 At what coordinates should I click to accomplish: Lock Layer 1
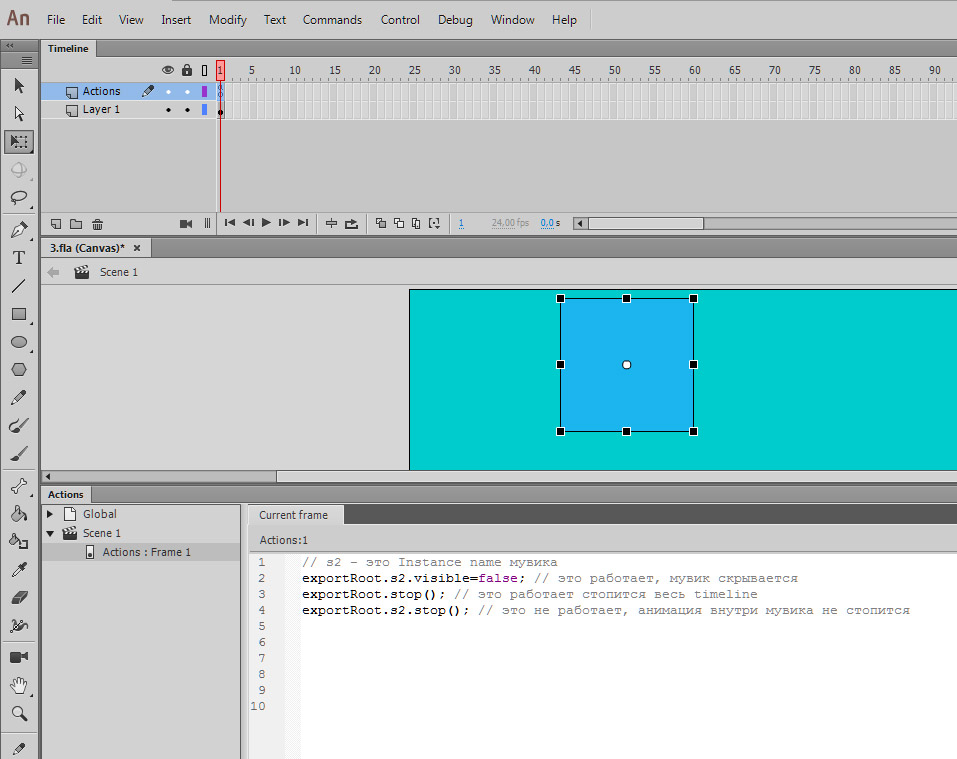(187, 110)
